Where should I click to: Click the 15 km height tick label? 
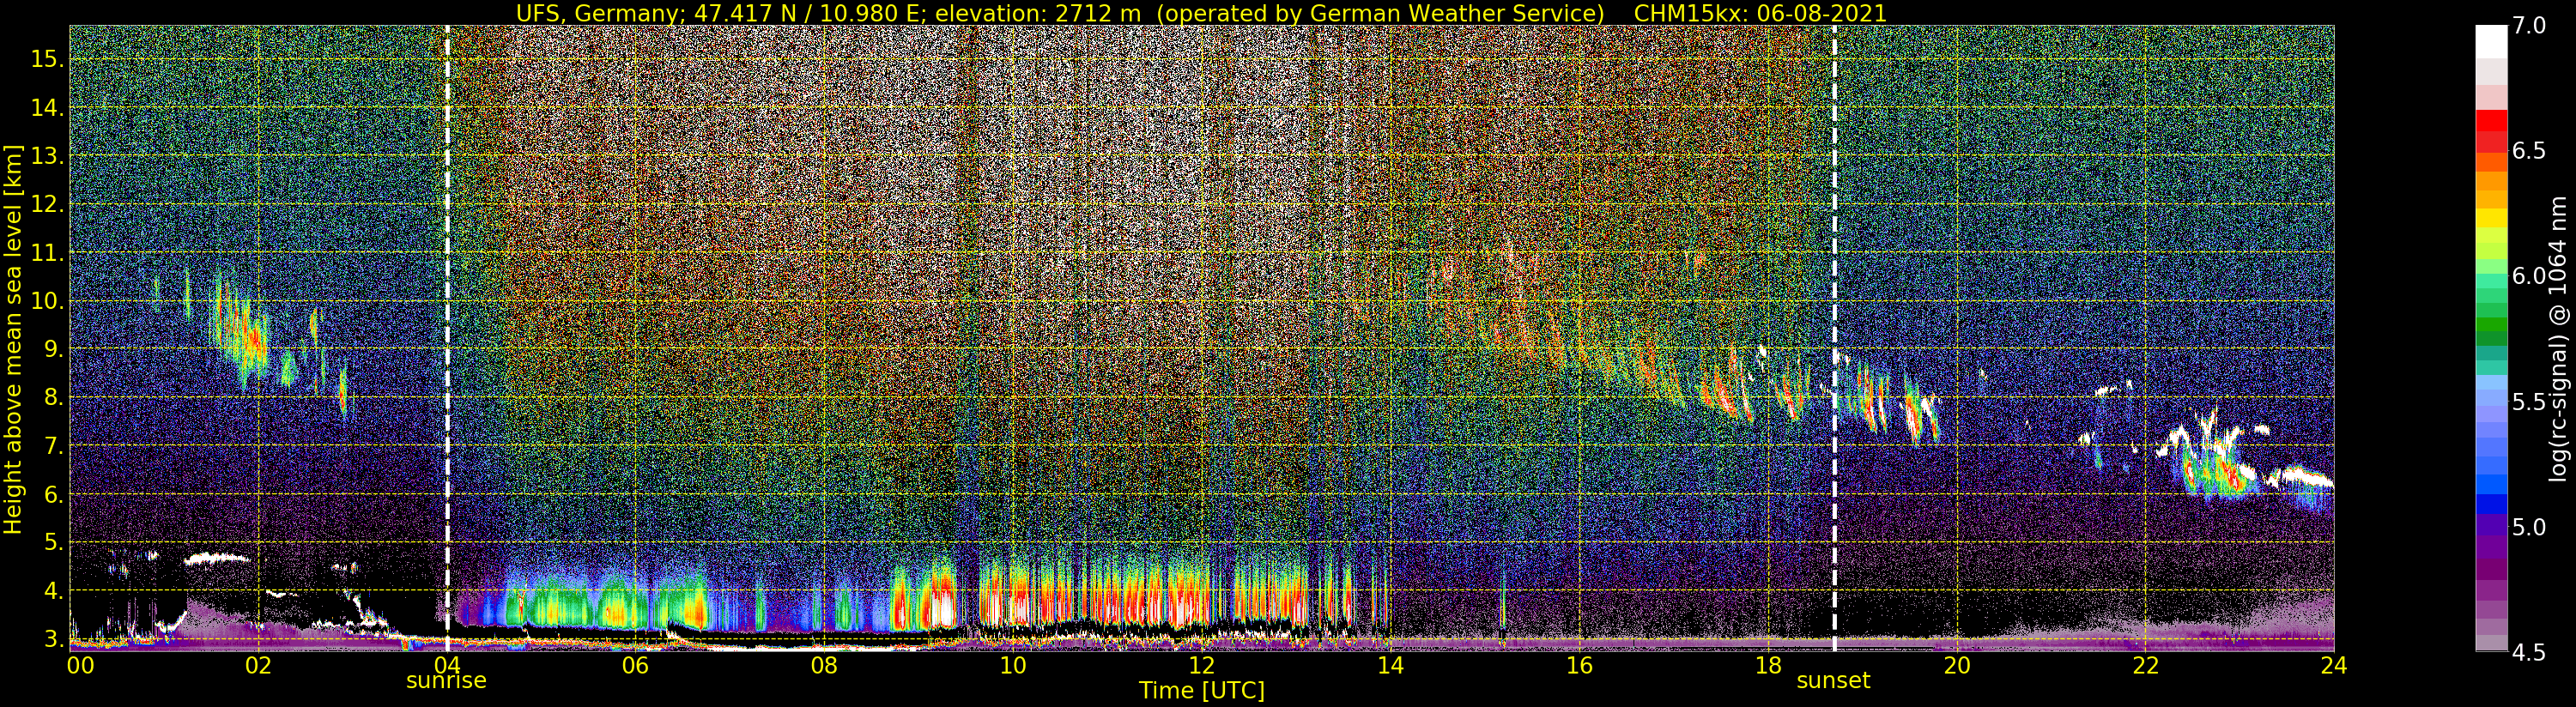click(47, 59)
